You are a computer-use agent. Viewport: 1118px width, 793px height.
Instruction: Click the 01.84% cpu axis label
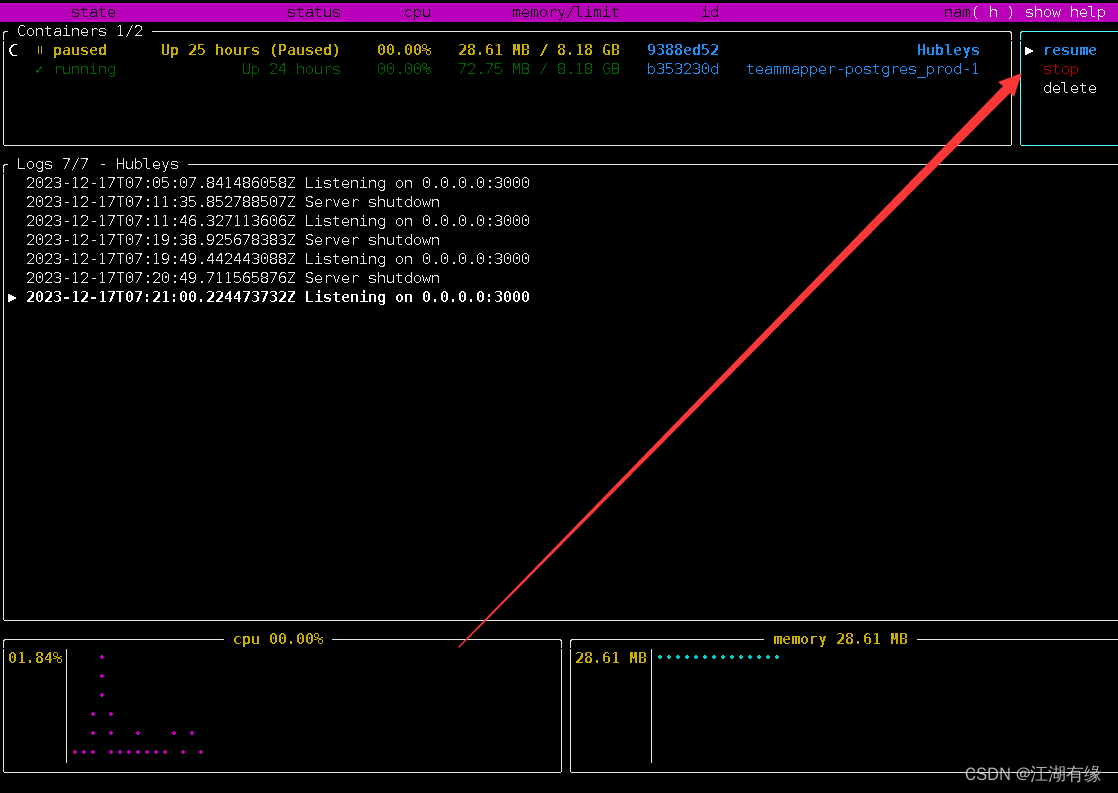click(x=35, y=658)
